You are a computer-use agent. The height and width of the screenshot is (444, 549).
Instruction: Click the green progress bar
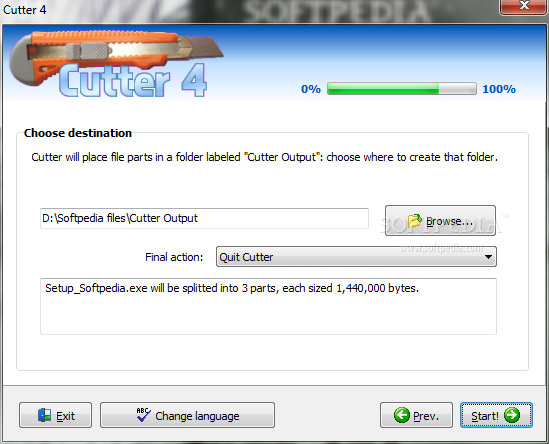click(402, 89)
